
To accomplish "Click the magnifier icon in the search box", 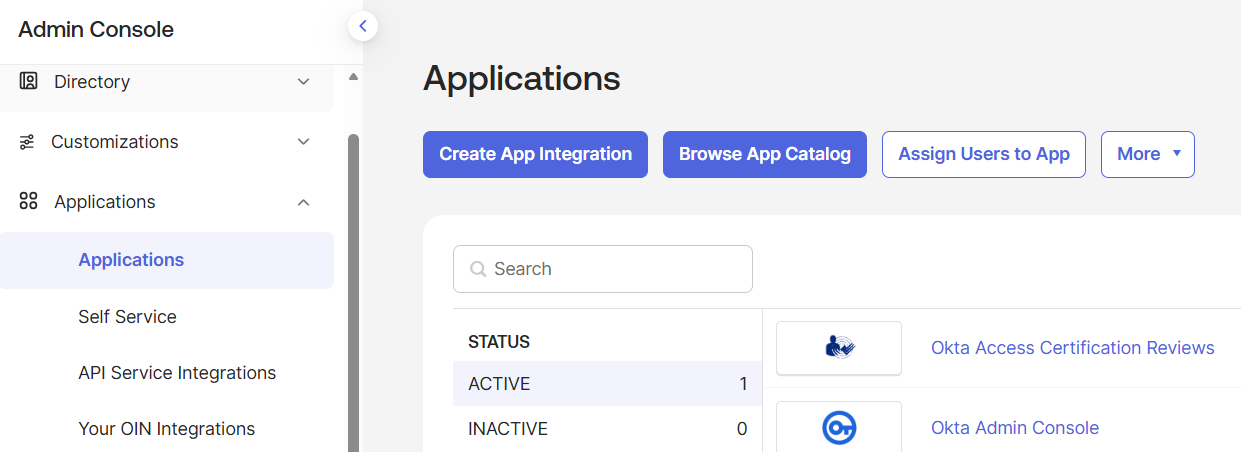I will click(x=478, y=269).
